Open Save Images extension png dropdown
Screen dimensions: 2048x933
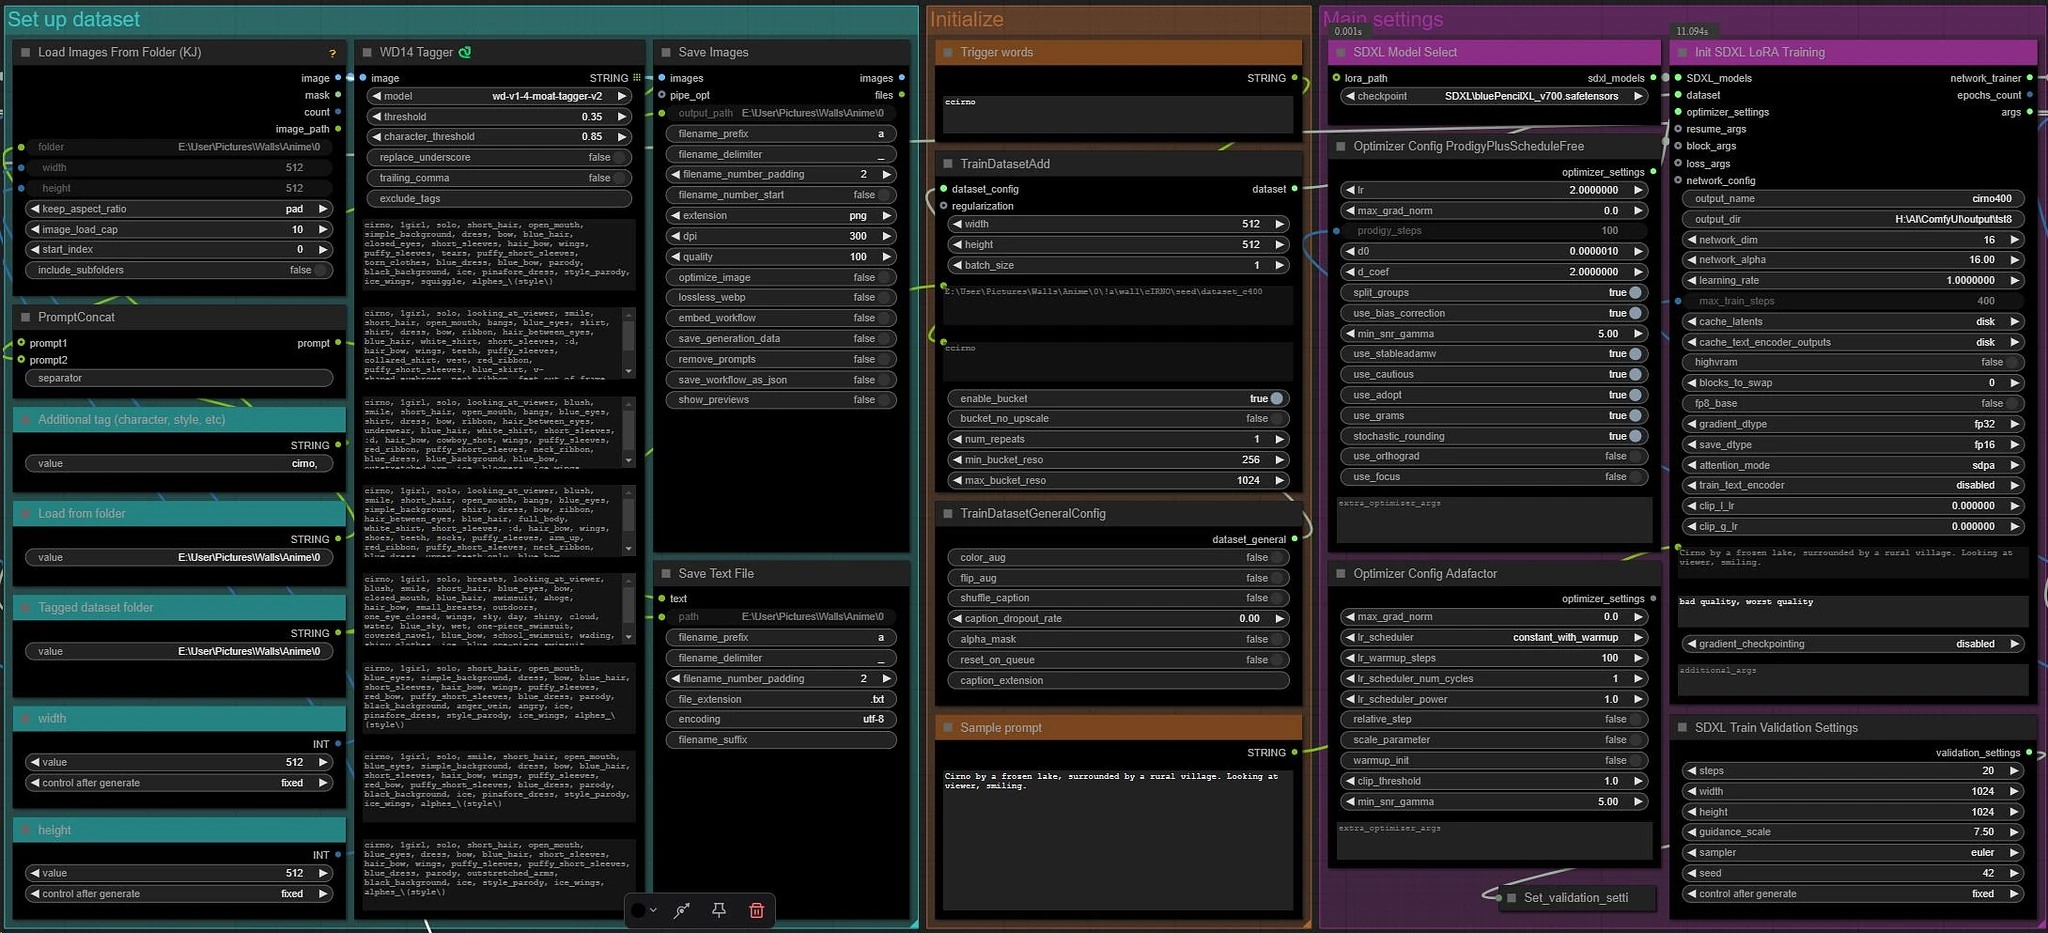click(781, 216)
